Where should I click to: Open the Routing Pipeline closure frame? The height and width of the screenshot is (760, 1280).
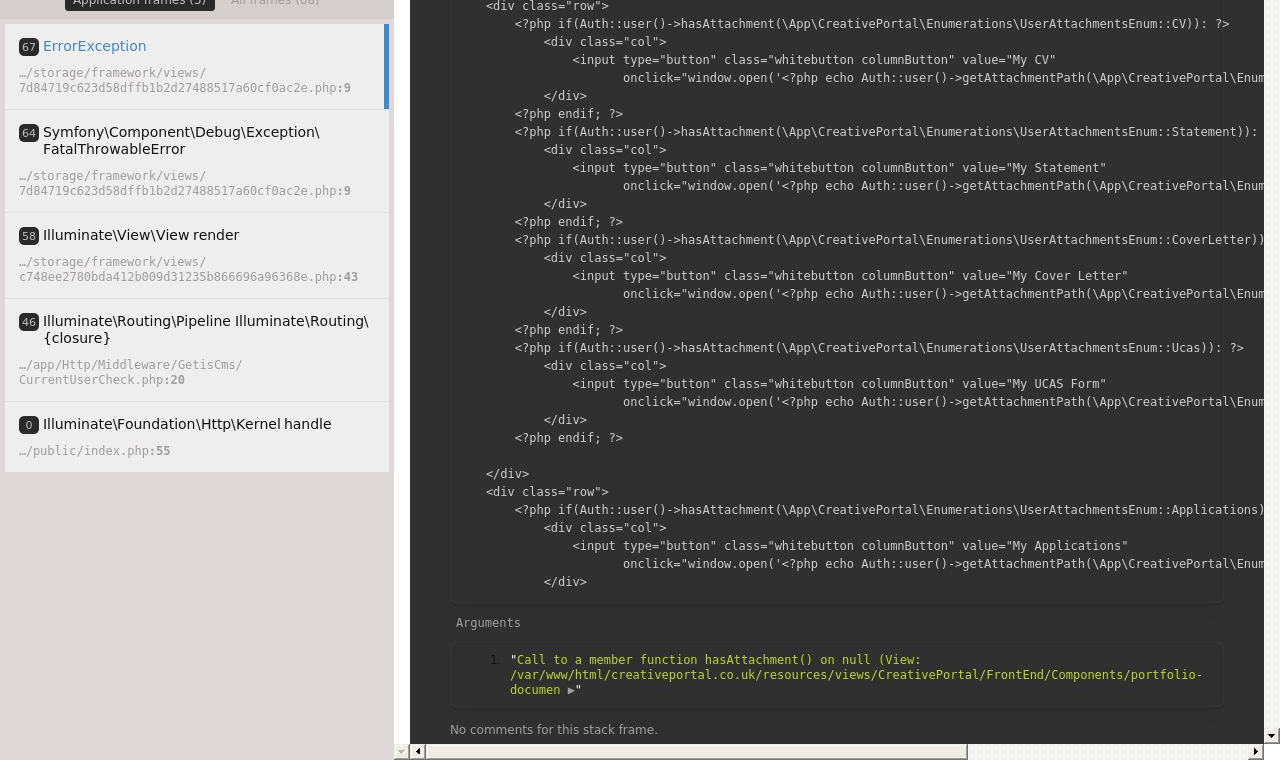tap(205, 329)
